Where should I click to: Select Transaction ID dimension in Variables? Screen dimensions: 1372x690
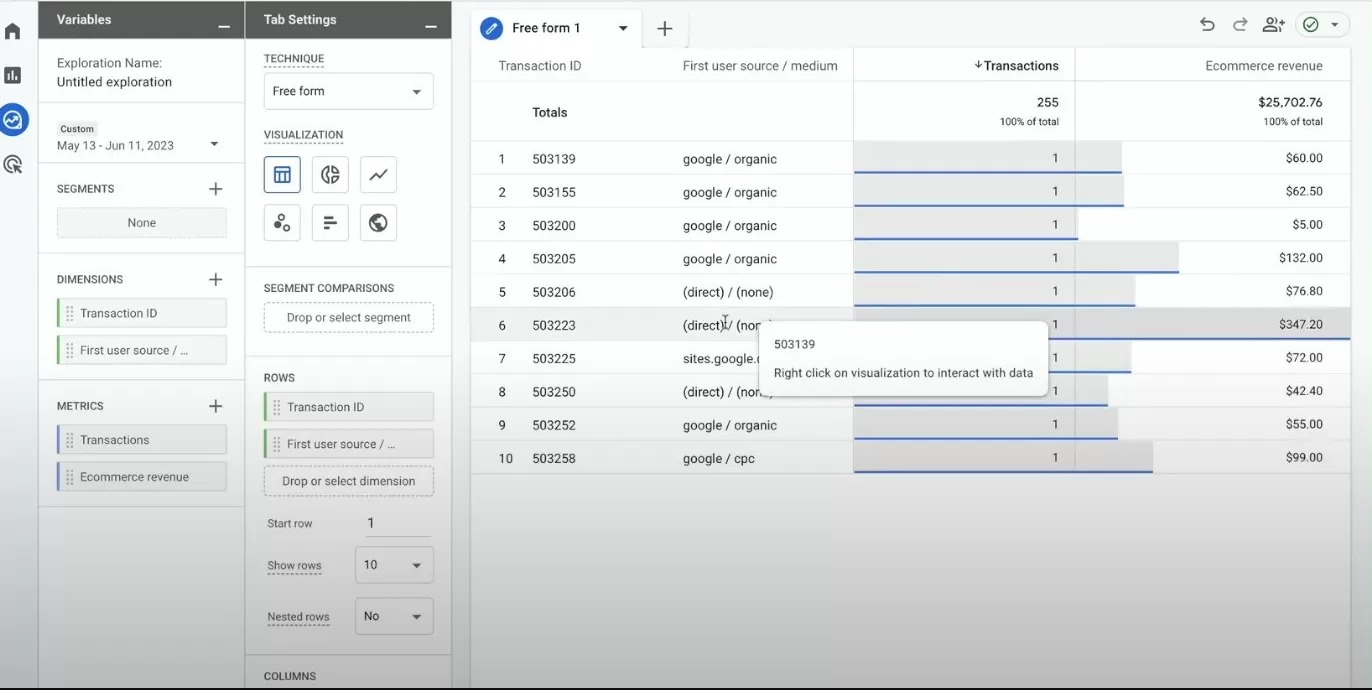pyautogui.click(x=141, y=313)
